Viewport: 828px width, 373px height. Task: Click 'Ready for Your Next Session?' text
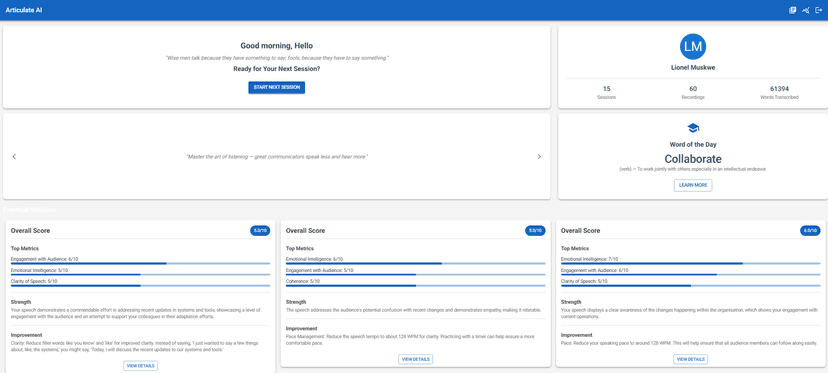coord(277,69)
